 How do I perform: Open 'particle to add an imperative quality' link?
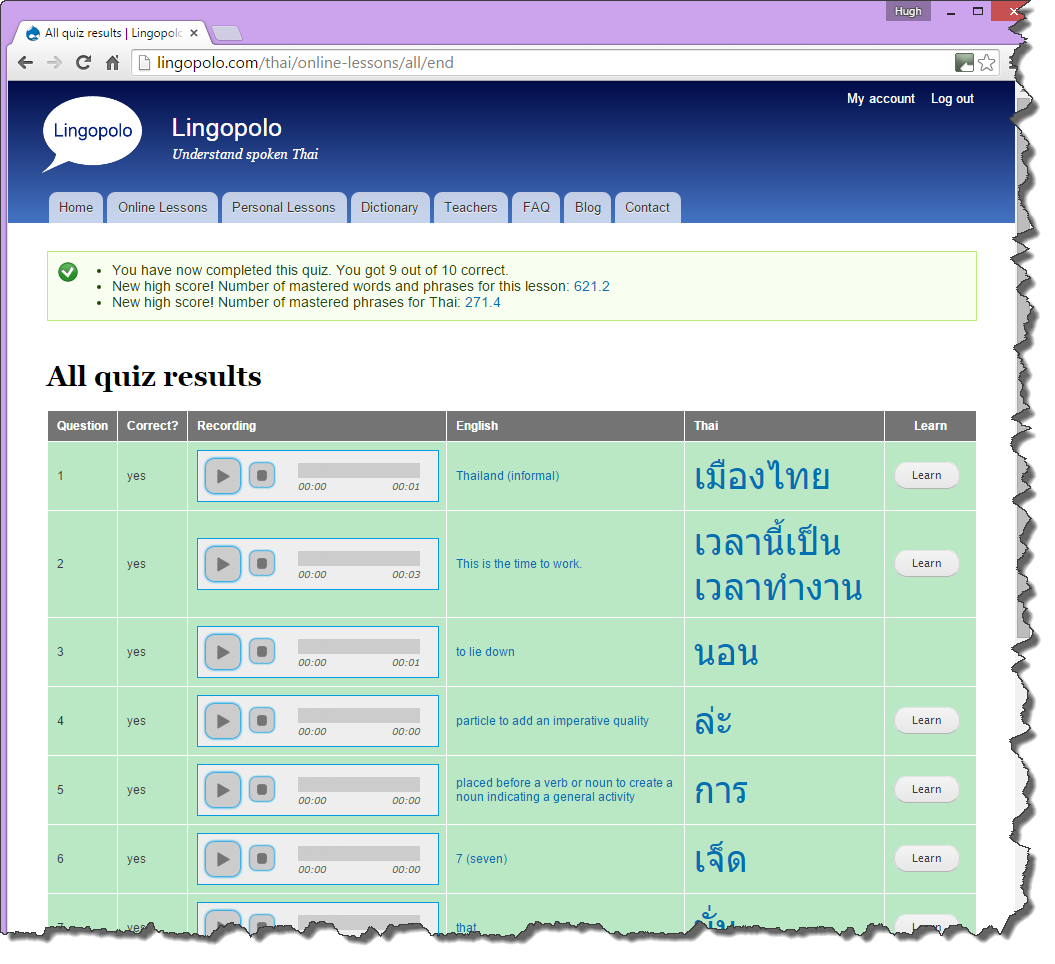[x=552, y=720]
